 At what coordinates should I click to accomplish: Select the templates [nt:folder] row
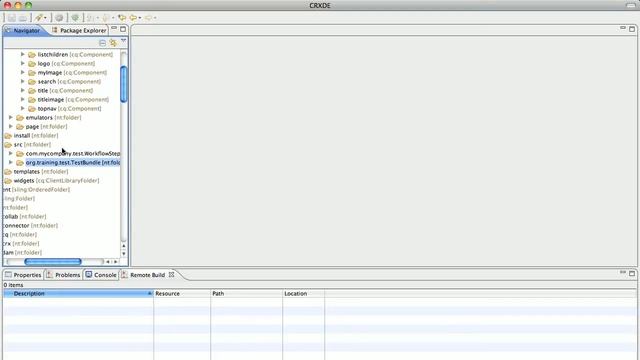coord(36,171)
